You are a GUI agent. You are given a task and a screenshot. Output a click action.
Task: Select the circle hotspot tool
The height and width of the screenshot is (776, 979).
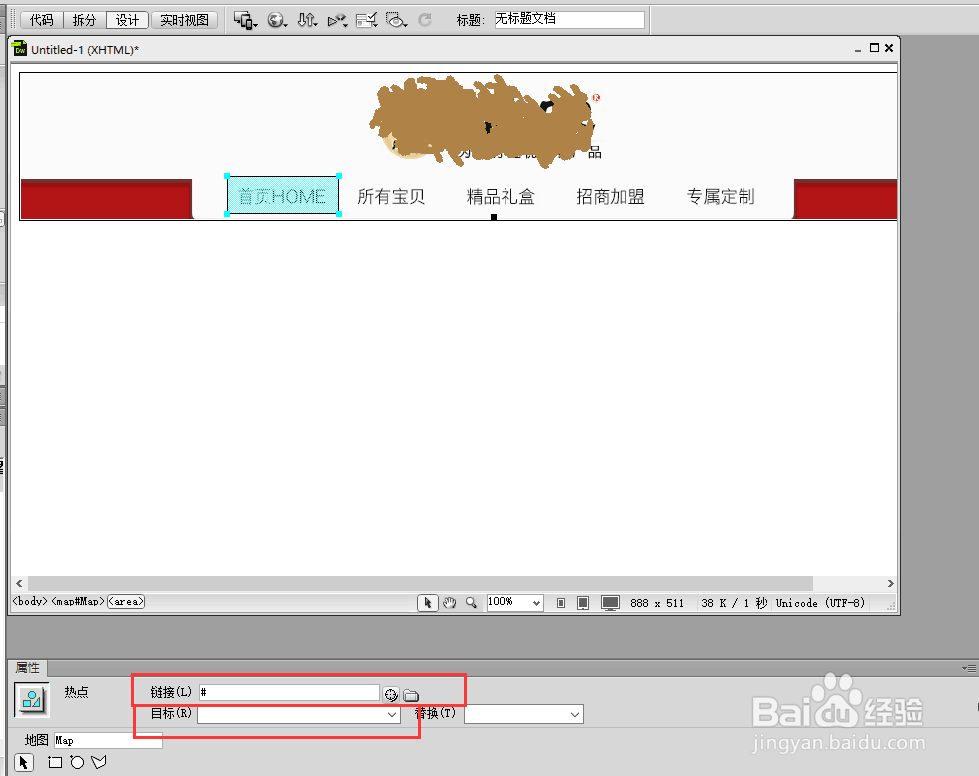[77, 762]
